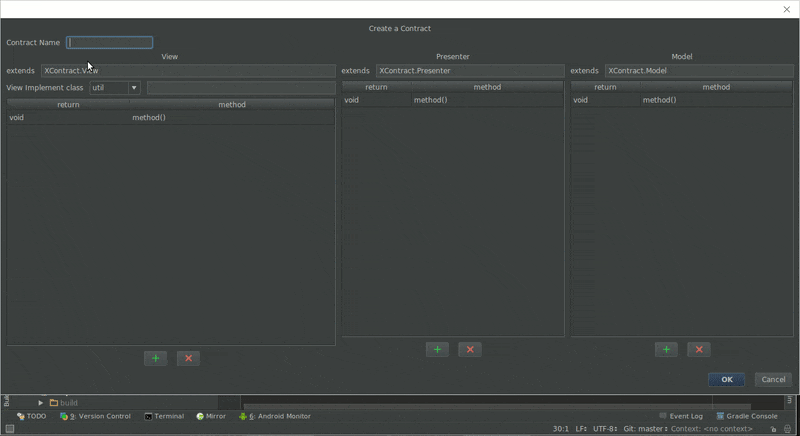The width and height of the screenshot is (800, 436).
Task: Edit the Model extends field
Action: tap(699, 70)
